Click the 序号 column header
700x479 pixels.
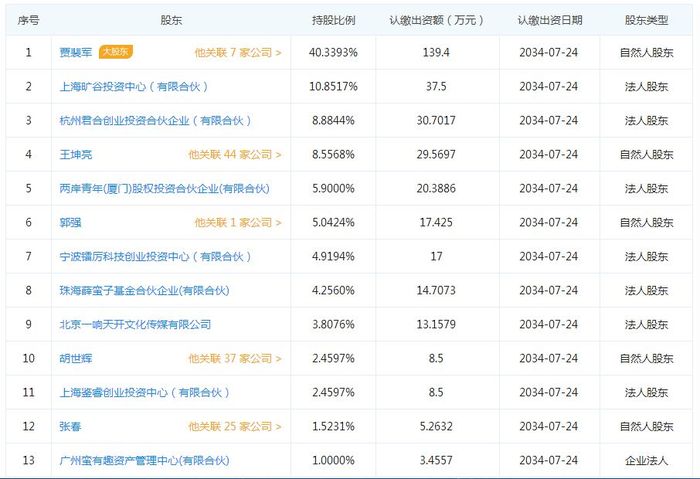(28, 20)
